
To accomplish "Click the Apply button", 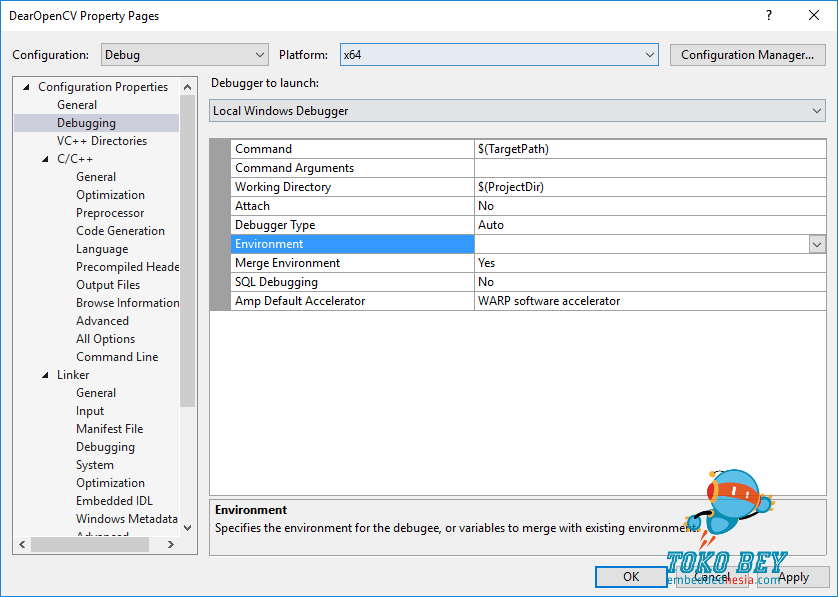I will click(x=793, y=577).
